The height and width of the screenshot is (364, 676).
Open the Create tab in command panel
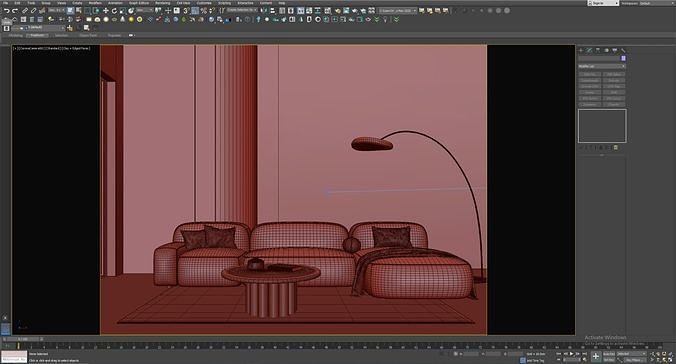pyautogui.click(x=580, y=50)
